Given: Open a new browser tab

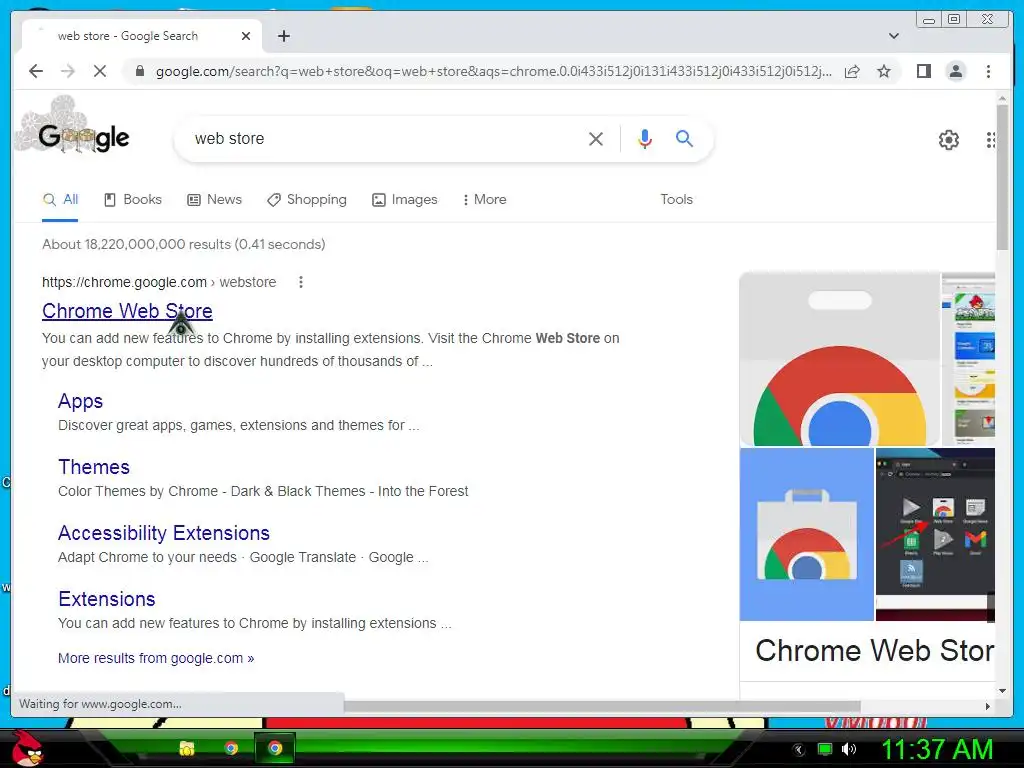Looking at the screenshot, I should click(283, 36).
